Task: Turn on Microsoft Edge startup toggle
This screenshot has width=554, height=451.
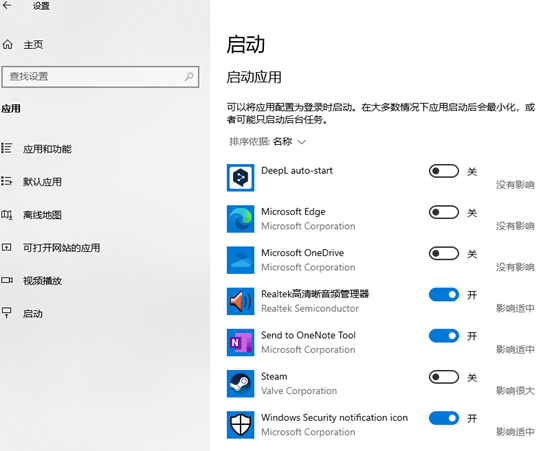Action: tap(444, 212)
